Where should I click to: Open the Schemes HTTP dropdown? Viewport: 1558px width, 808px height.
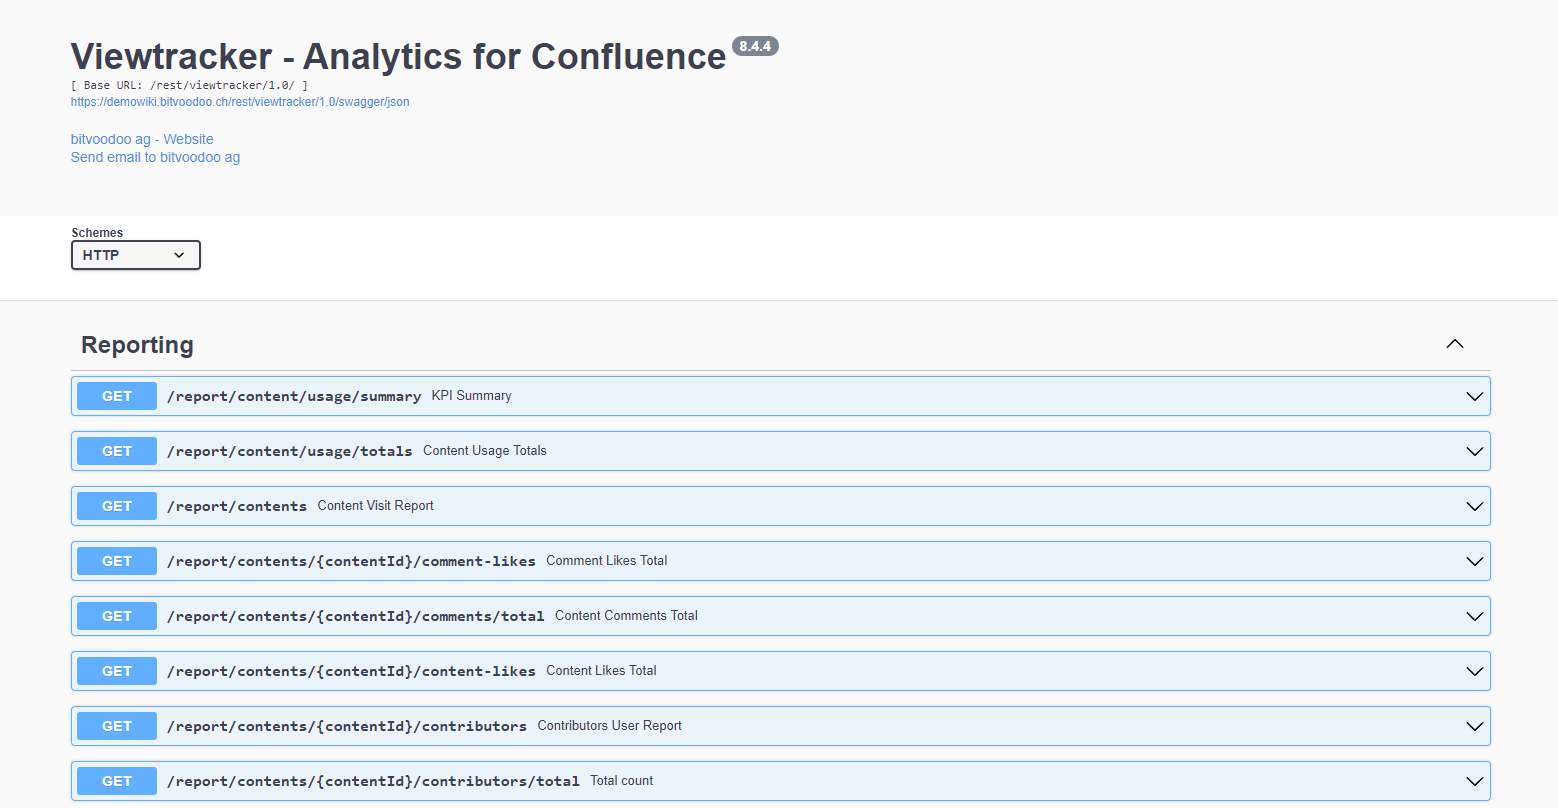click(x=135, y=255)
